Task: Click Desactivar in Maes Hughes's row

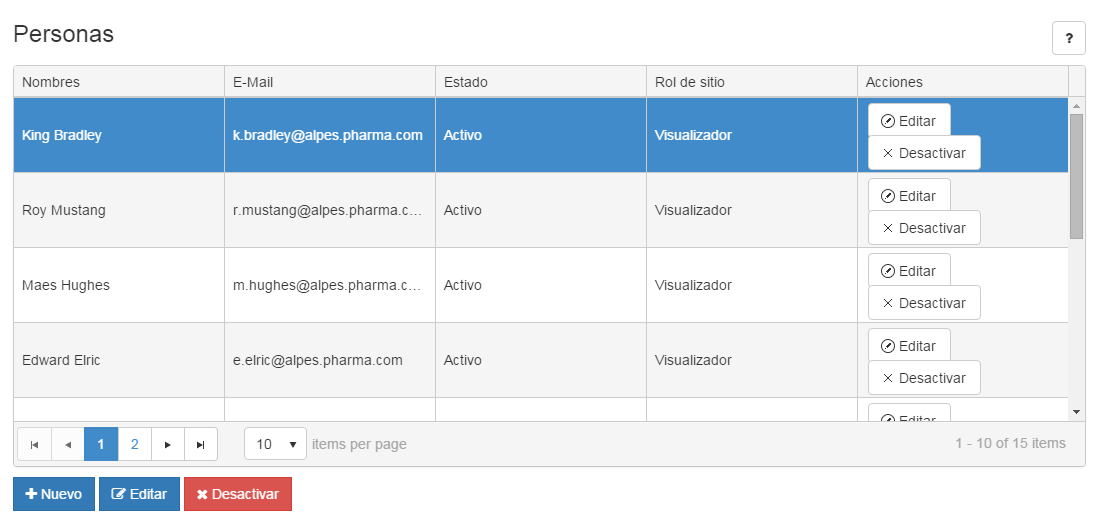Action: point(924,303)
